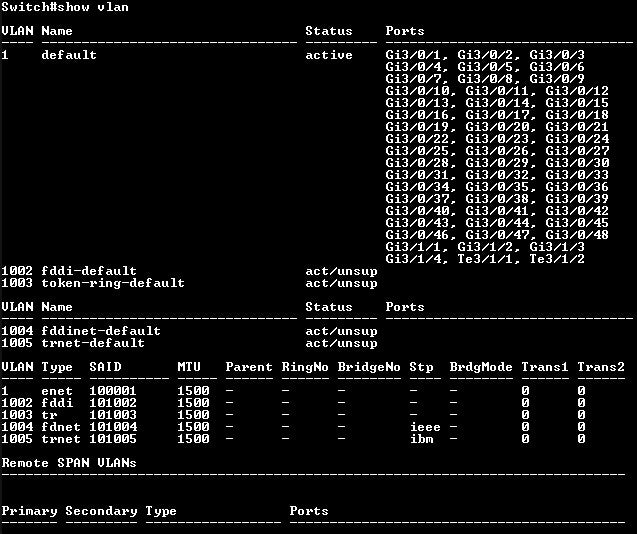Select SAID value 100001
The image size is (637, 534).
113,391
